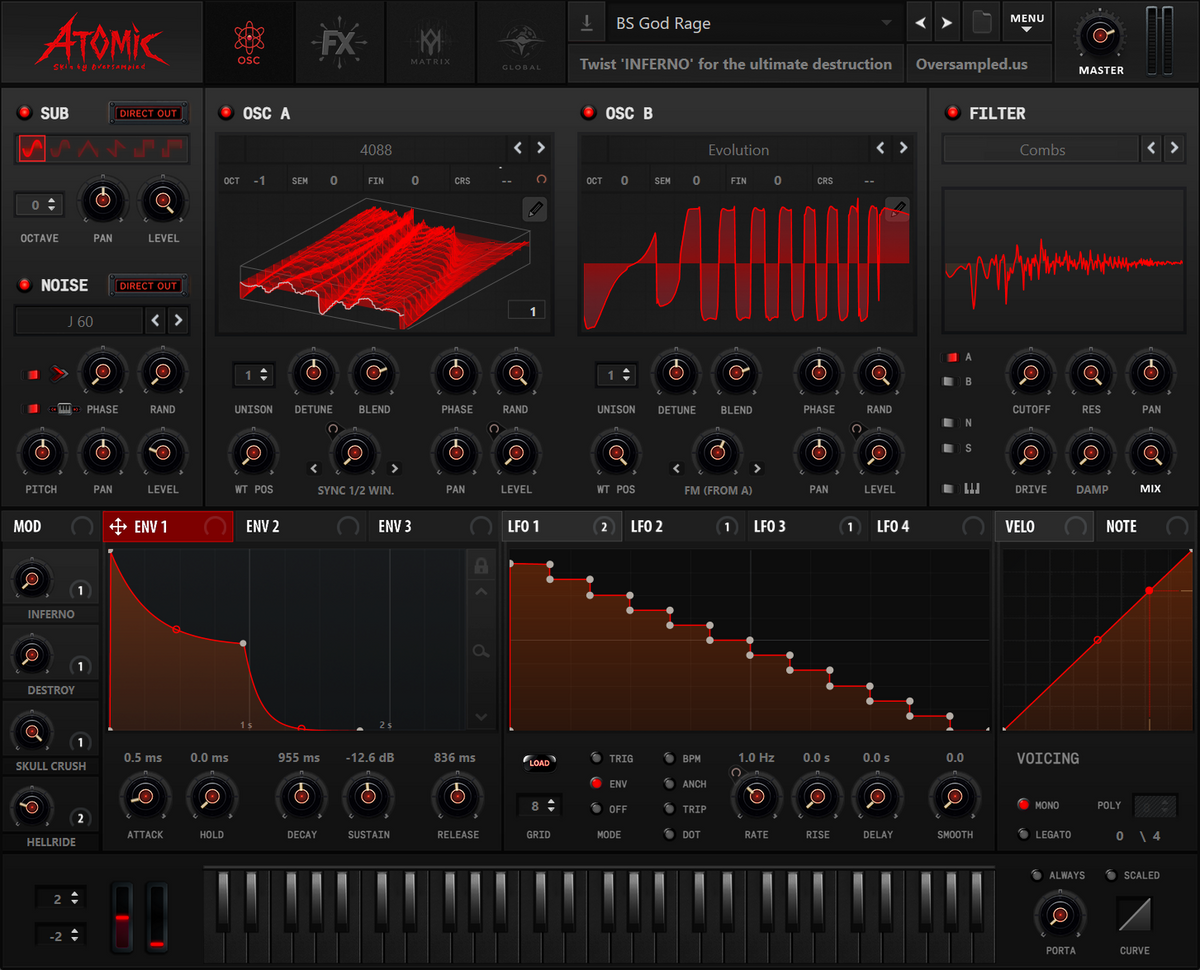Click DIRECT OUT on the SUB section
1200x970 pixels.
pos(148,113)
